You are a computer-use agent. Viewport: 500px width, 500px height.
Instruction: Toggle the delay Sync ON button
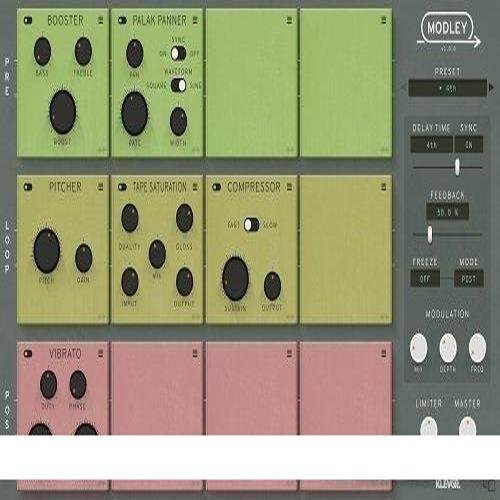pyautogui.click(x=469, y=145)
